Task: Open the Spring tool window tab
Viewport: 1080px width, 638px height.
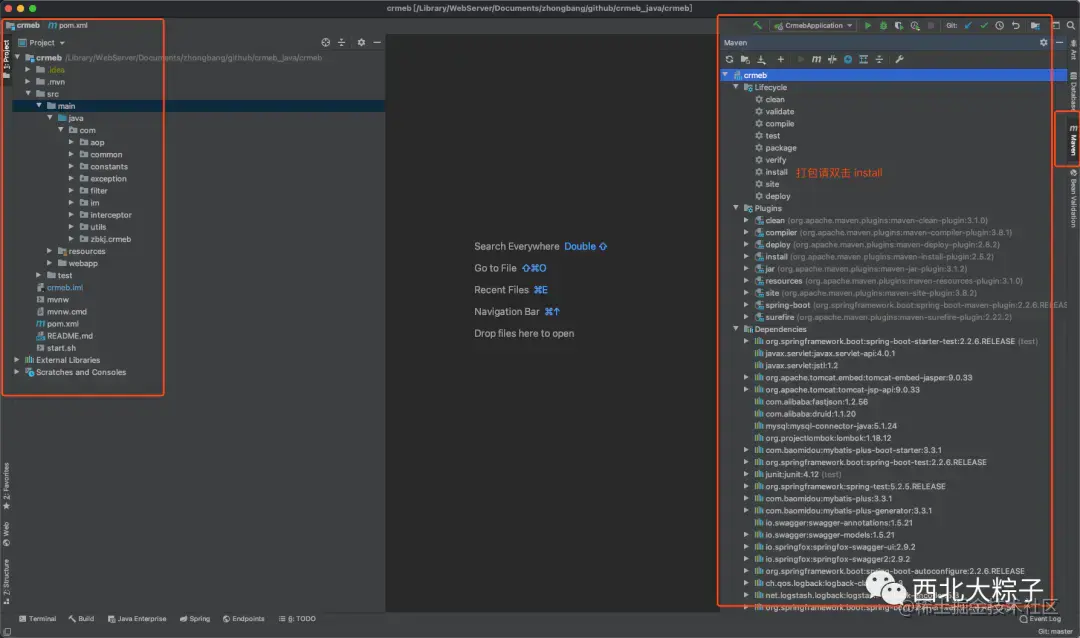Action: (195, 619)
